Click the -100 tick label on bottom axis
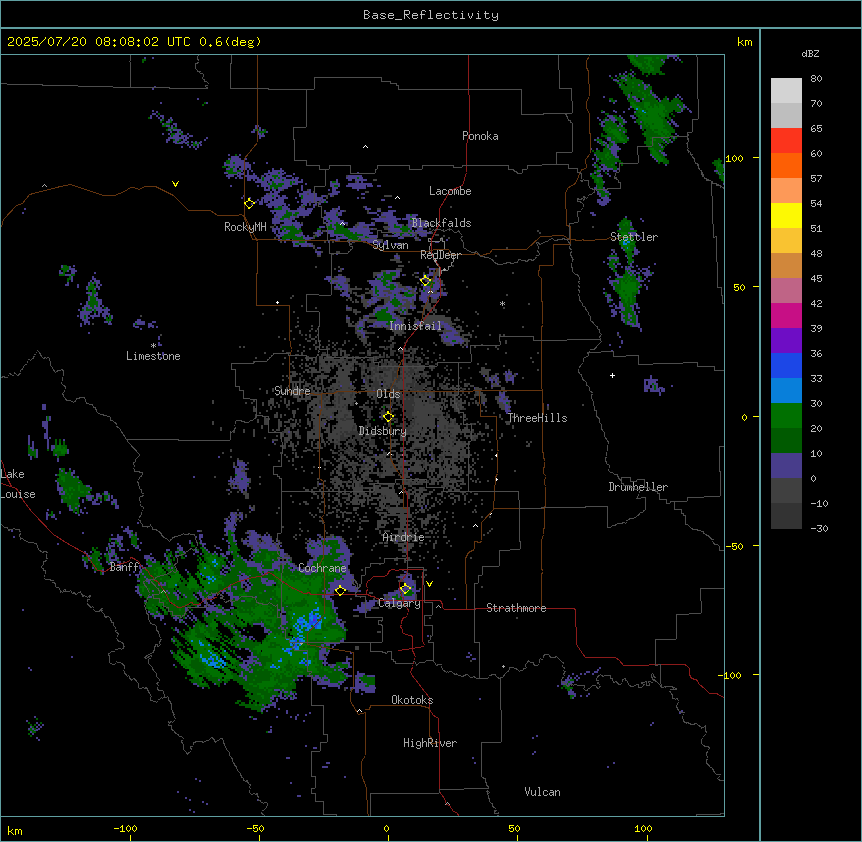862x842 pixels. pos(126,828)
